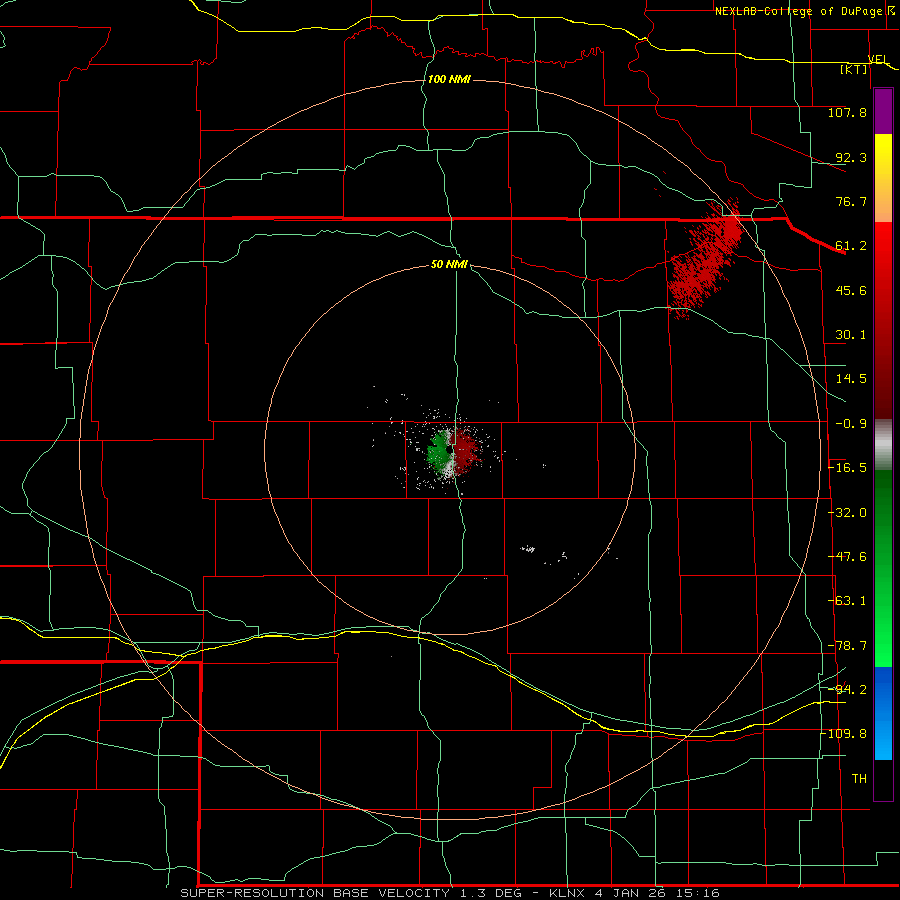900x900 pixels.
Task: Select the -32.0 legend value
Action: (x=847, y=513)
